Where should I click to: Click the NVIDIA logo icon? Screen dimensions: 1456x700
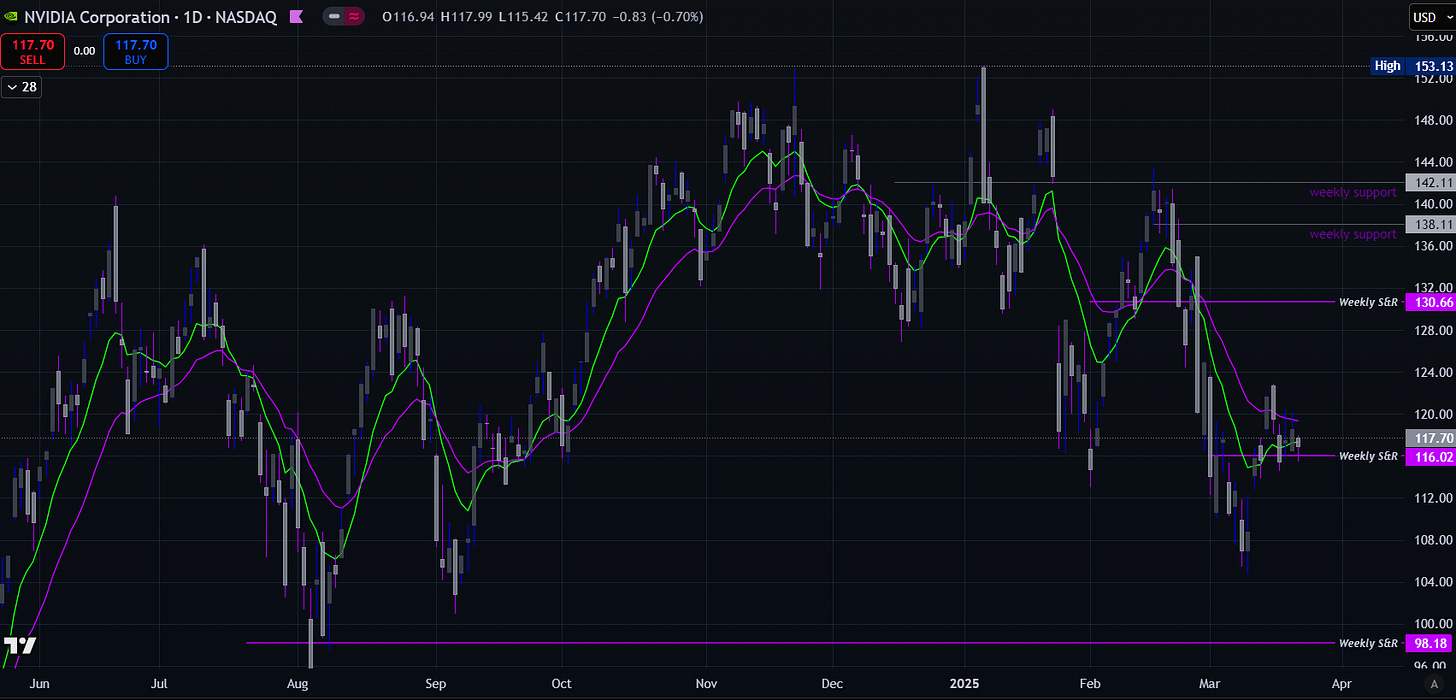11,17
